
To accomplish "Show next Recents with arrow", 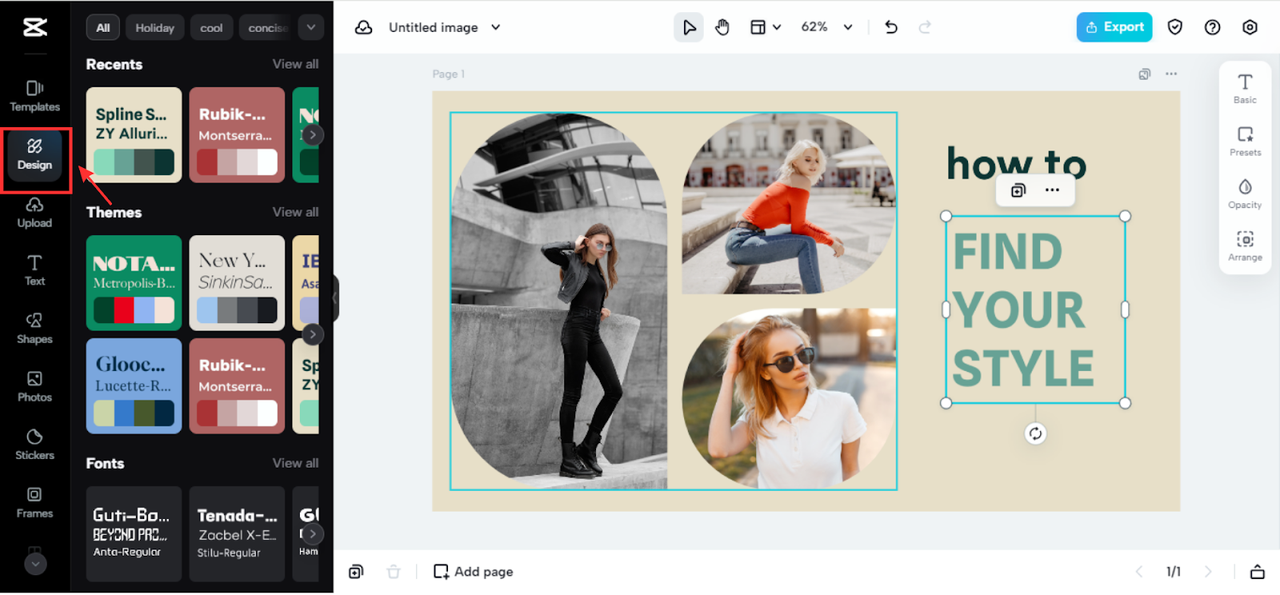I will click(313, 135).
